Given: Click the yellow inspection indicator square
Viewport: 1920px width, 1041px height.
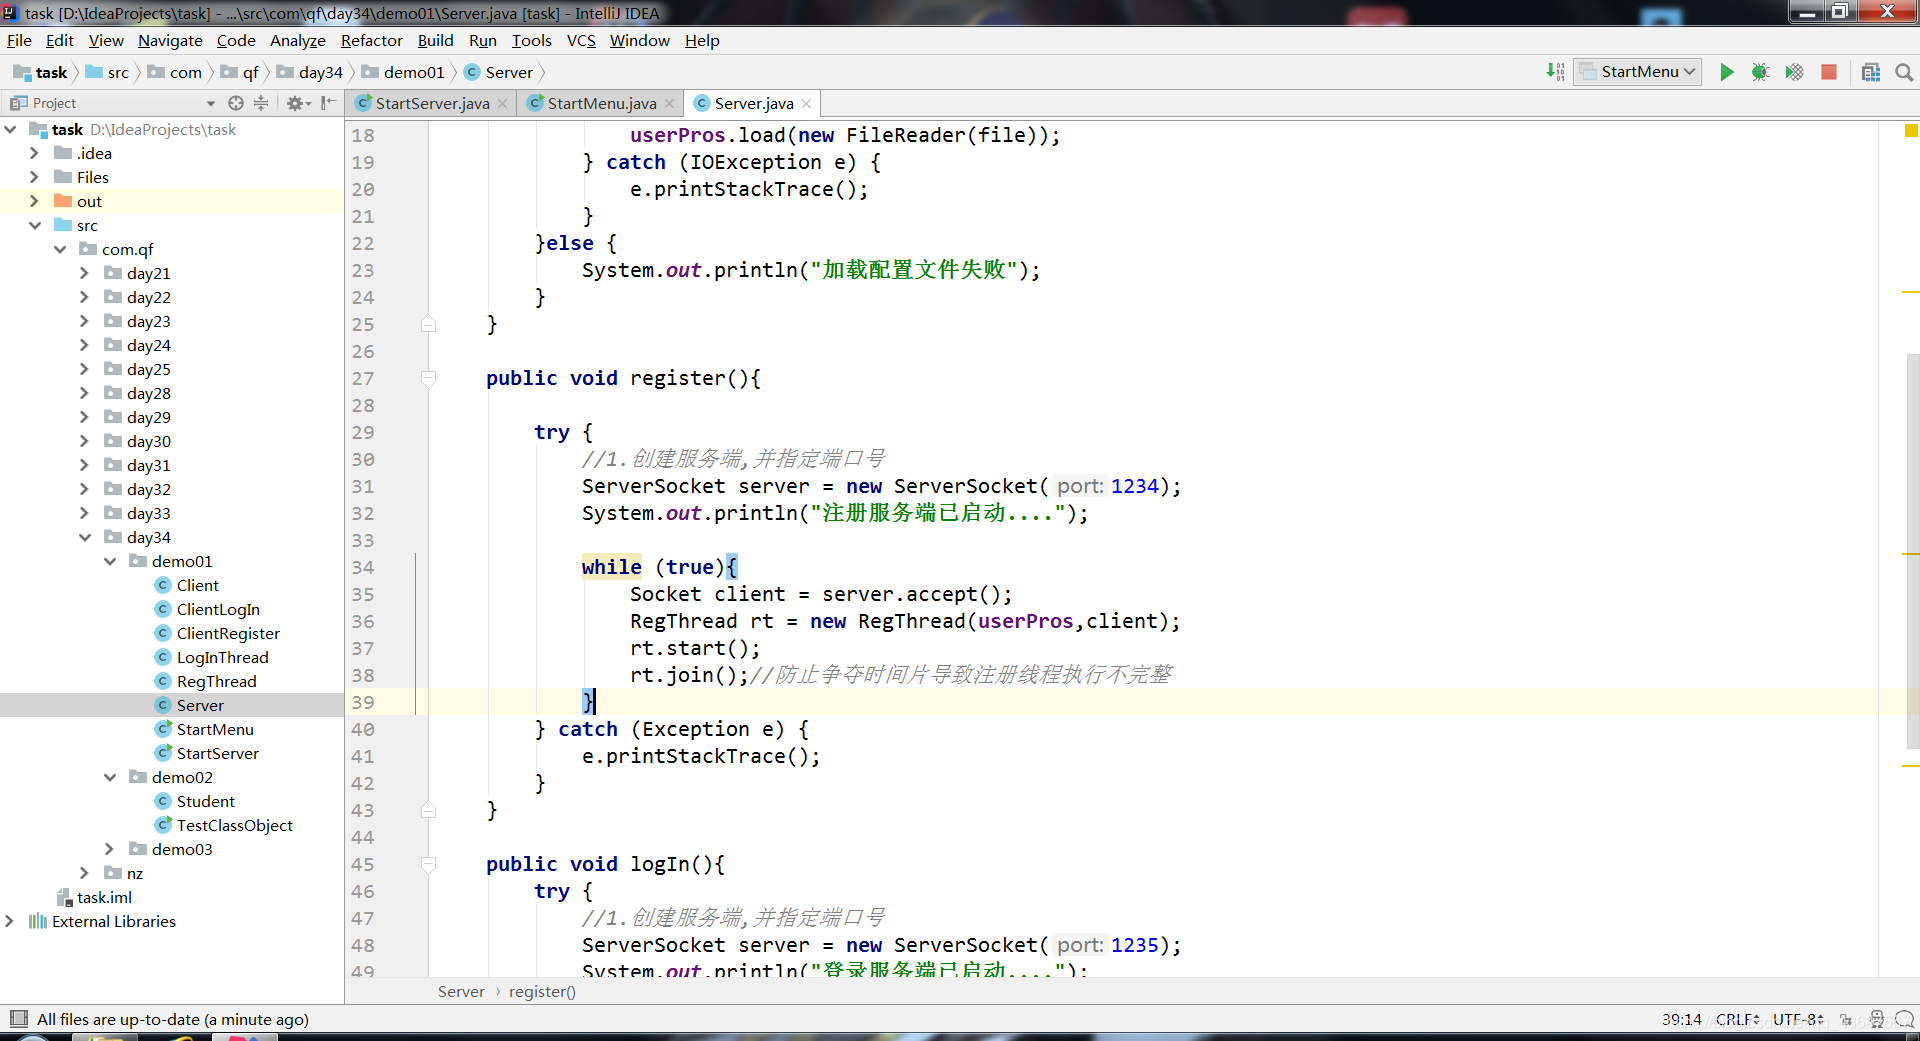Looking at the screenshot, I should [x=1911, y=131].
